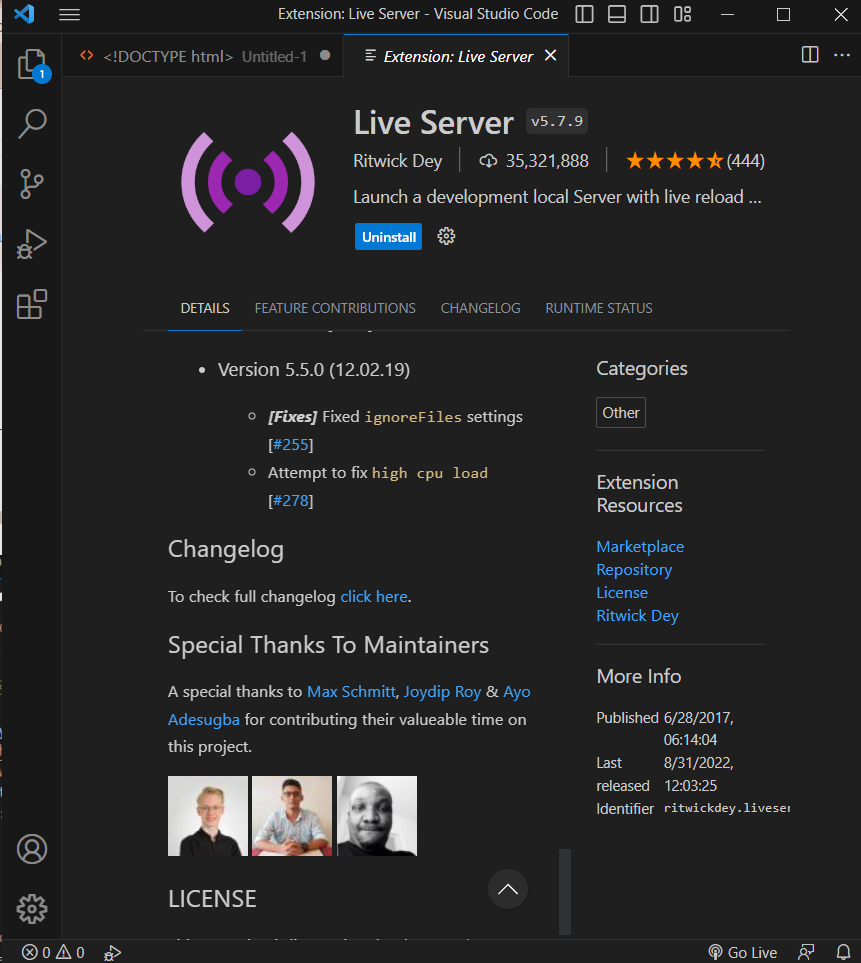
Task: Switch to the Untitled-1 editor tab
Action: pos(203,56)
